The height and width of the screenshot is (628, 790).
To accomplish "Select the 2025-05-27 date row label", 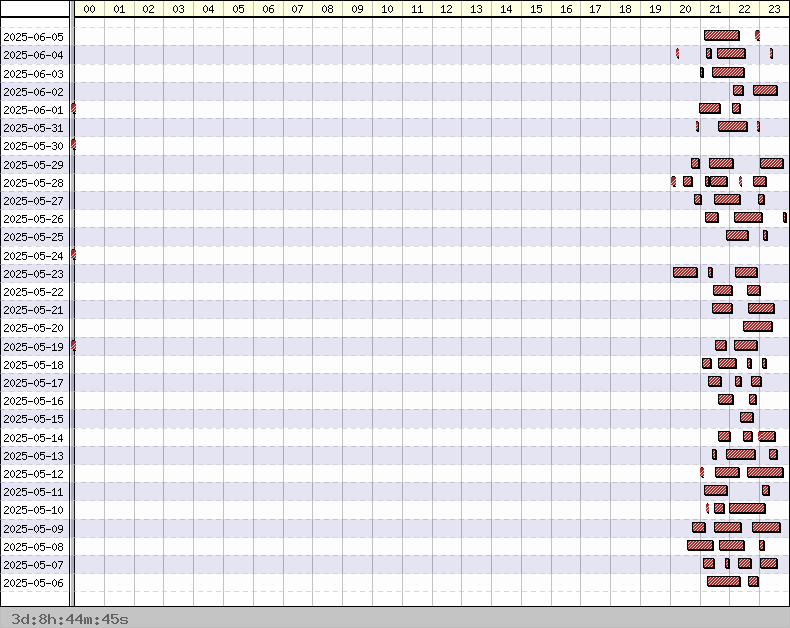I will (34, 201).
